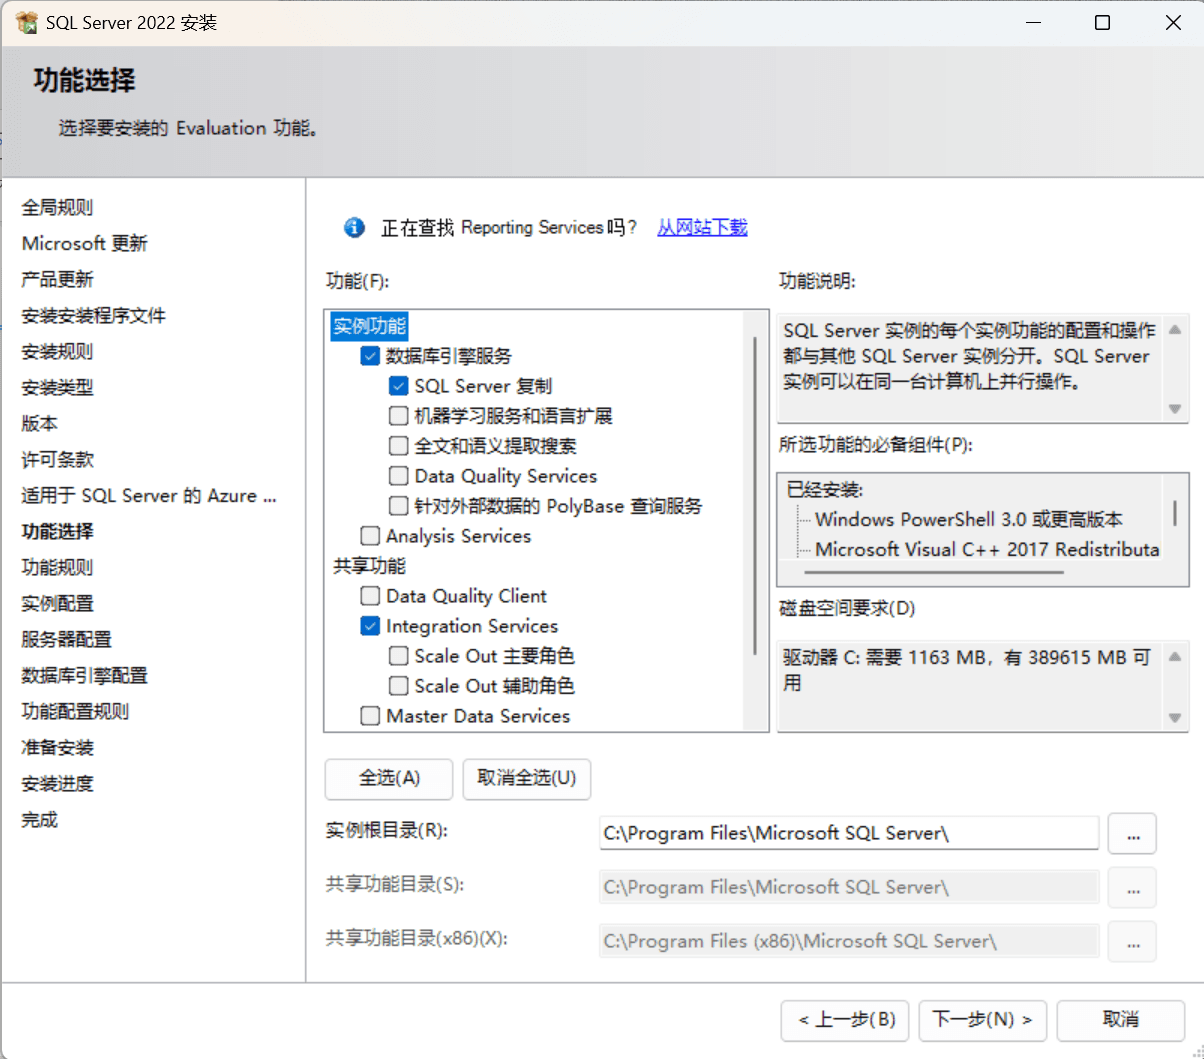This screenshot has height=1059, width=1204.
Task: Click 功能说明 scroll up arrow
Action: pos(1175,329)
